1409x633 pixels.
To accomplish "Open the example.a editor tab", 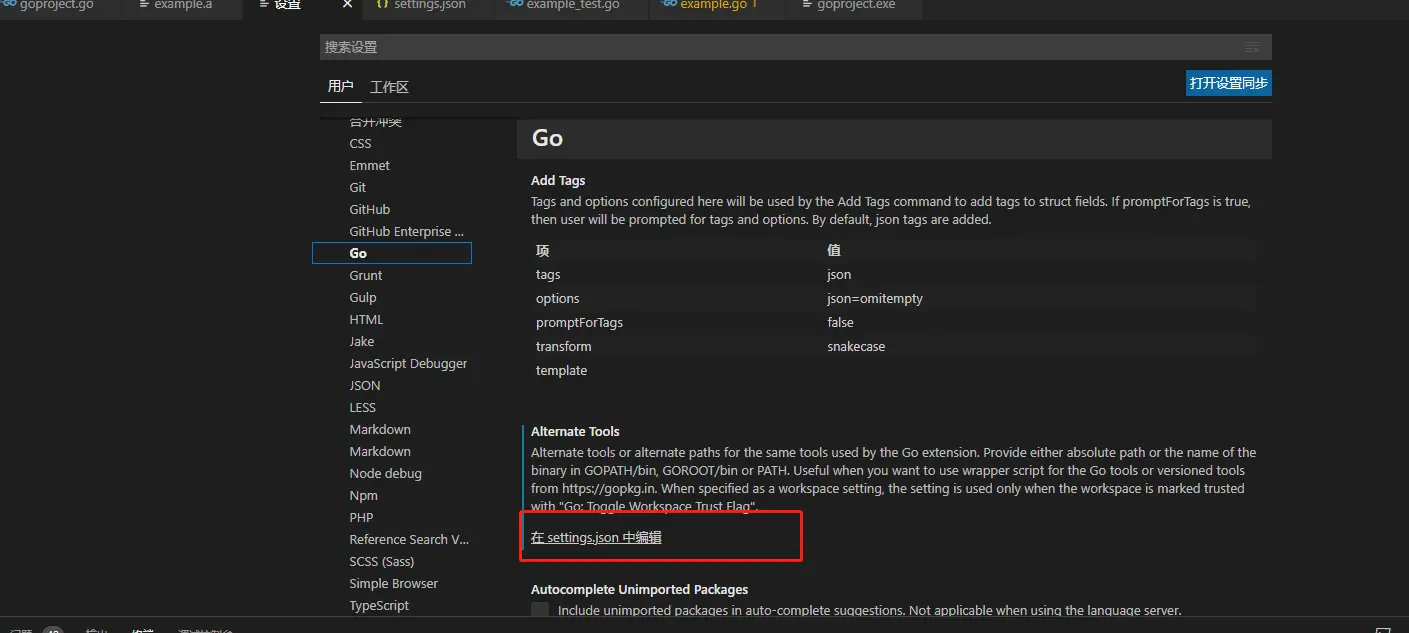I will point(183,5).
